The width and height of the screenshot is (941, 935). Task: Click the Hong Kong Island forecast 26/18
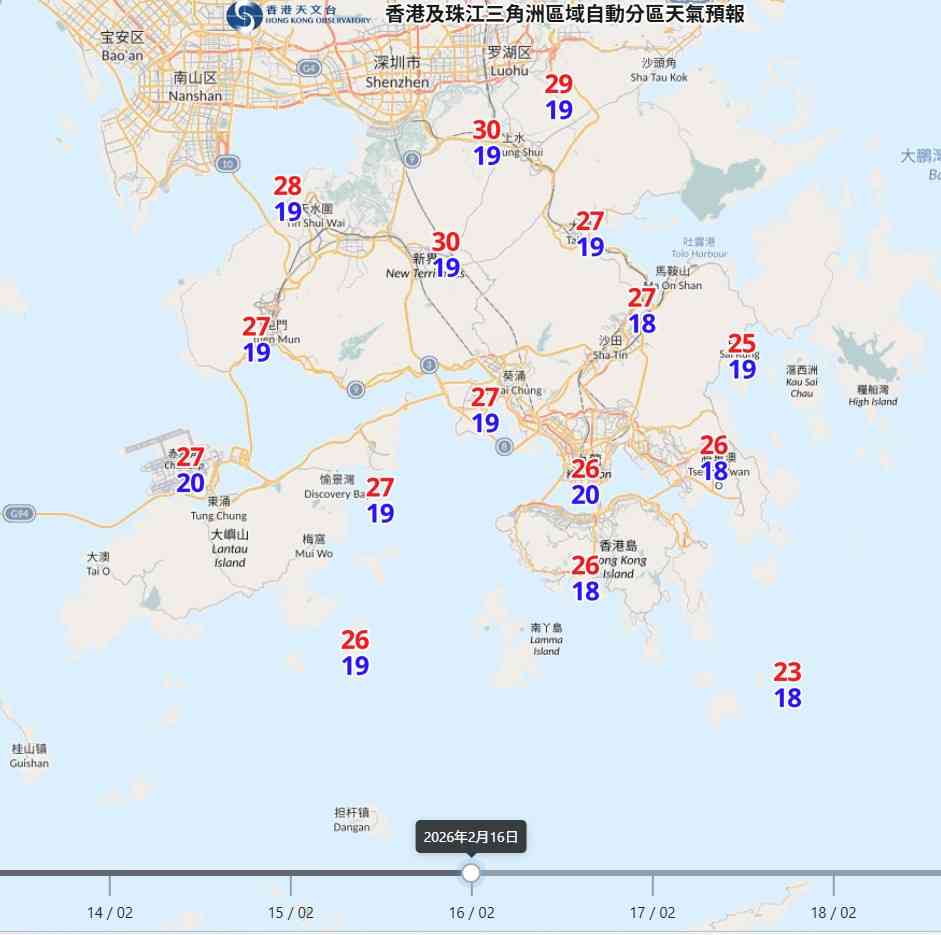585,577
